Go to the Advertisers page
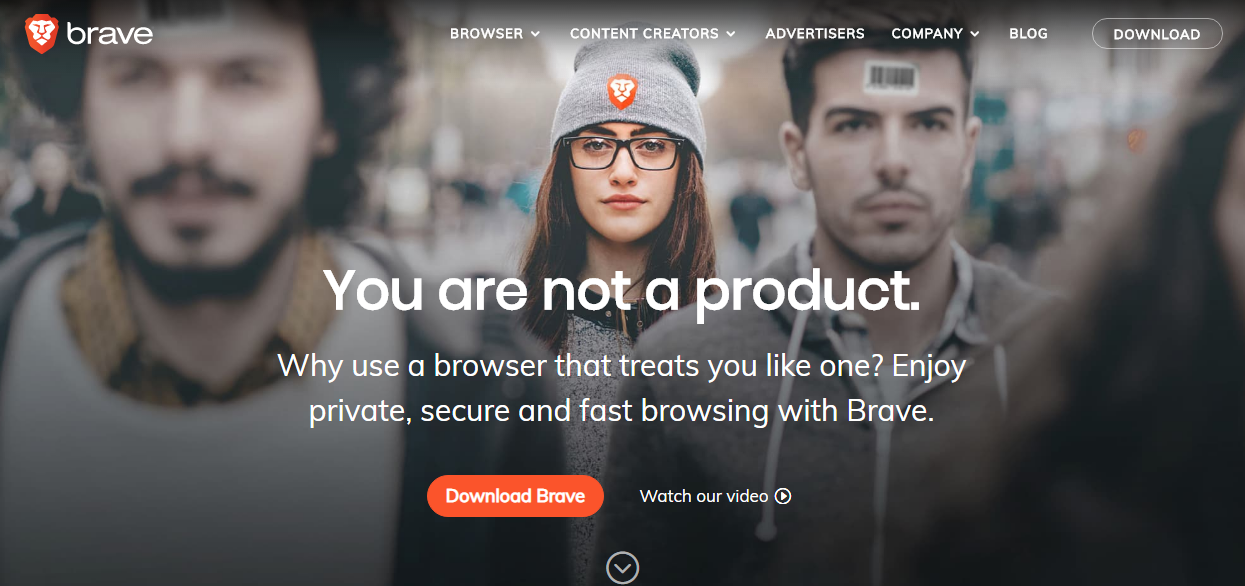 point(815,34)
